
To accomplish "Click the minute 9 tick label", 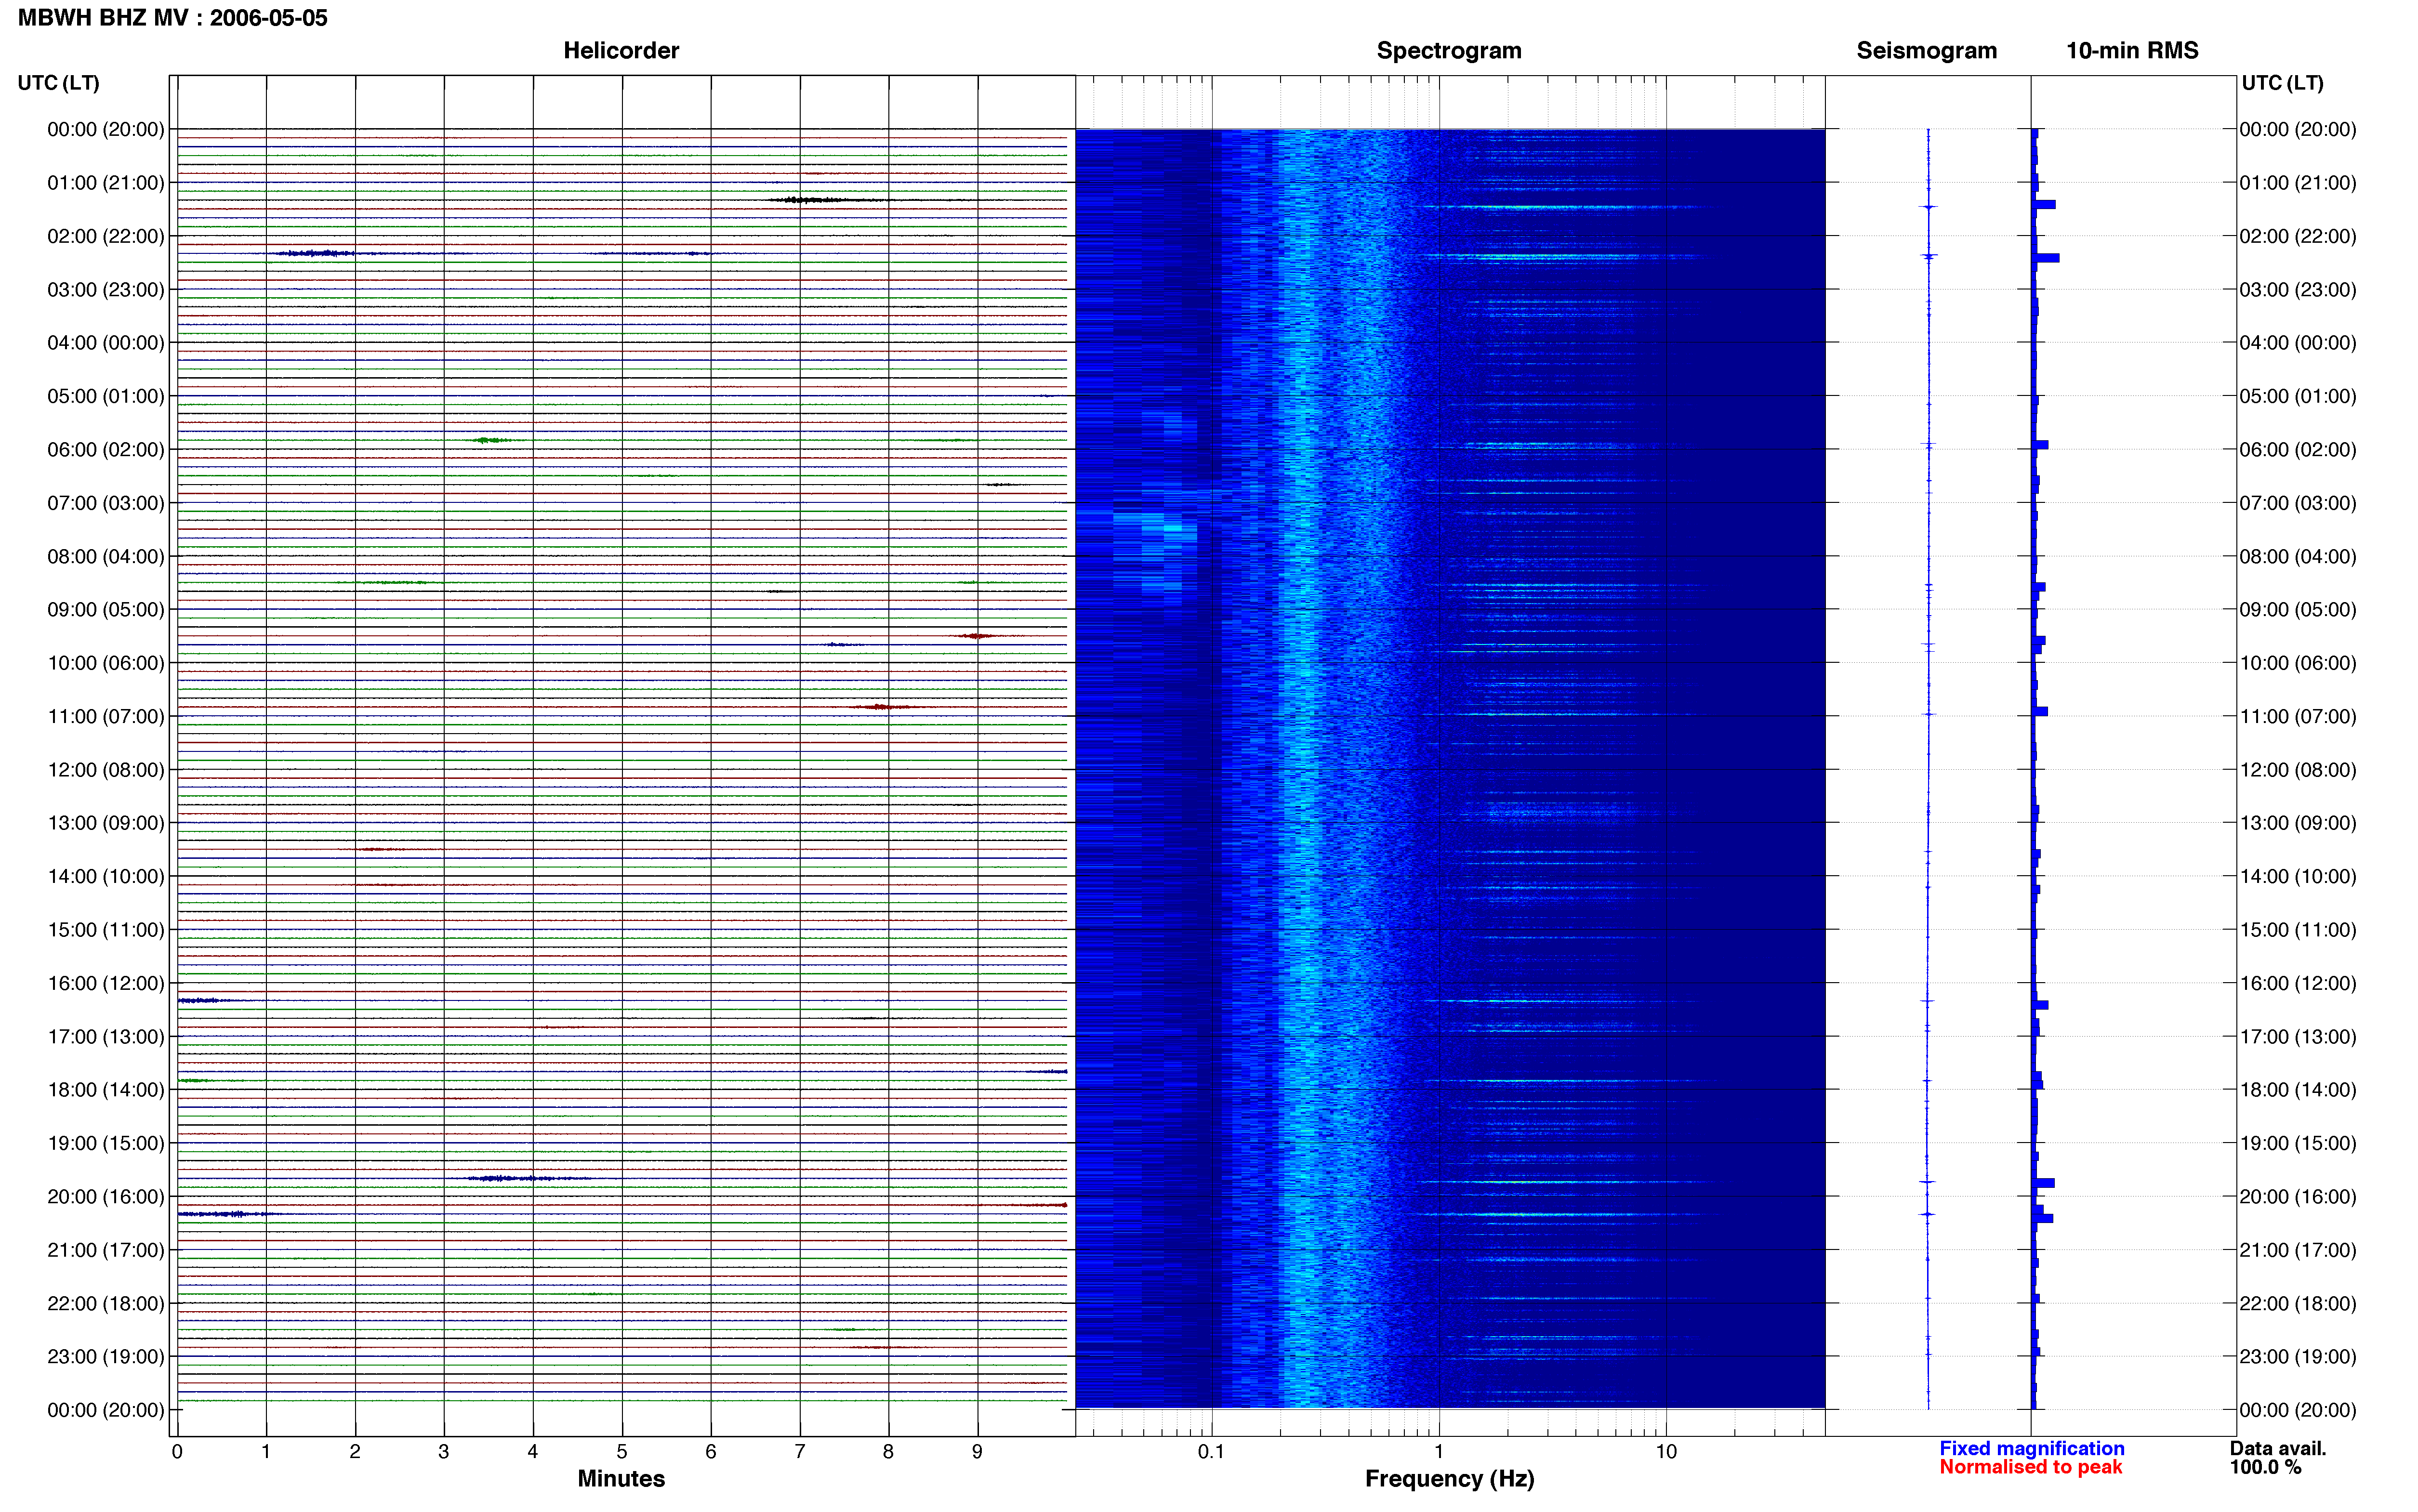I will point(977,1452).
